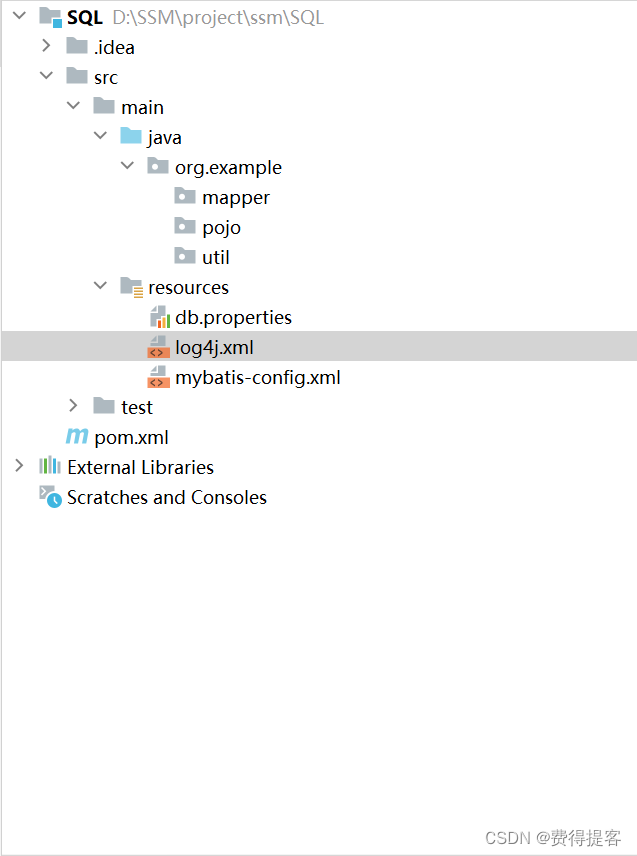Click the Scratches and Consoles icon
This screenshot has width=637, height=856.
[47, 497]
